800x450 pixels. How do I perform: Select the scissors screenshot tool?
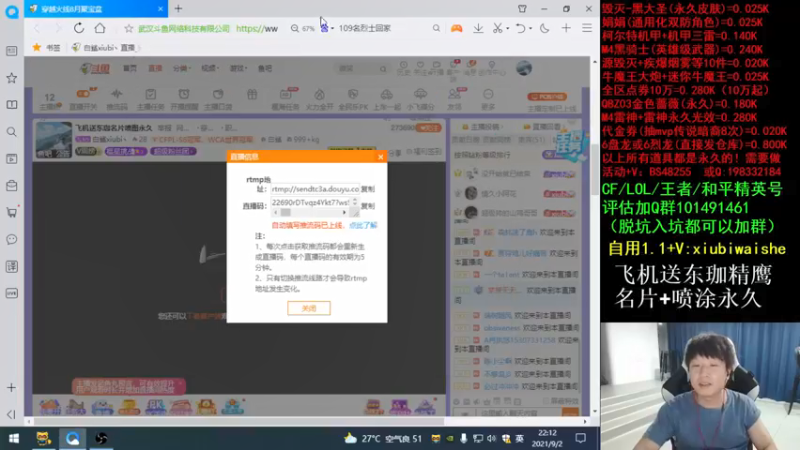coord(497,29)
